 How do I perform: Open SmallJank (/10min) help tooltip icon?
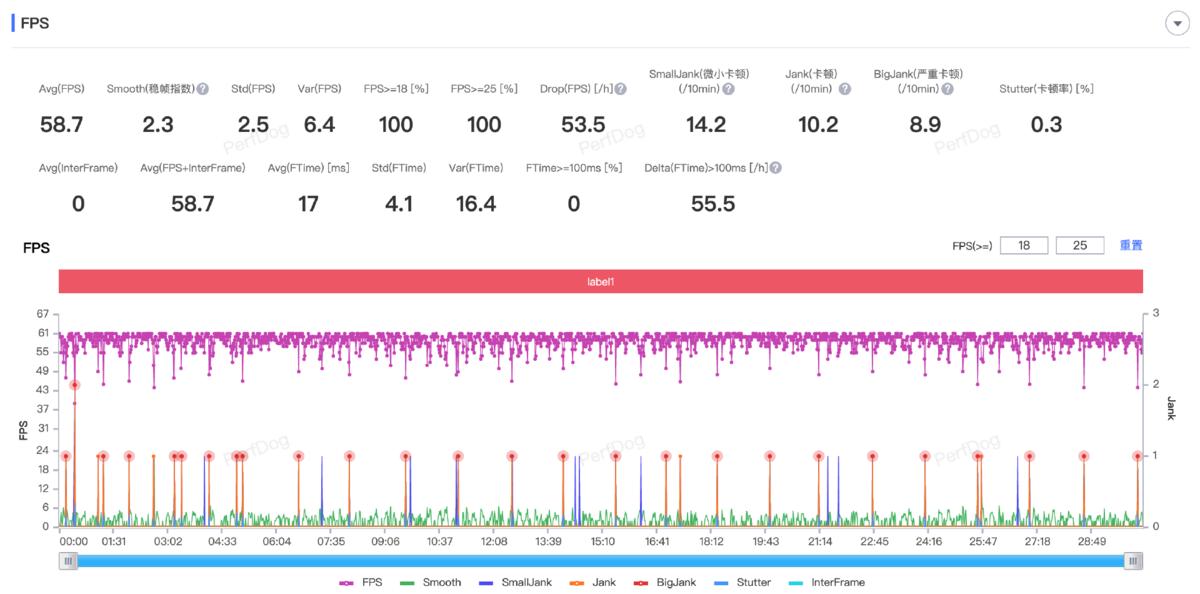[x=728, y=89]
